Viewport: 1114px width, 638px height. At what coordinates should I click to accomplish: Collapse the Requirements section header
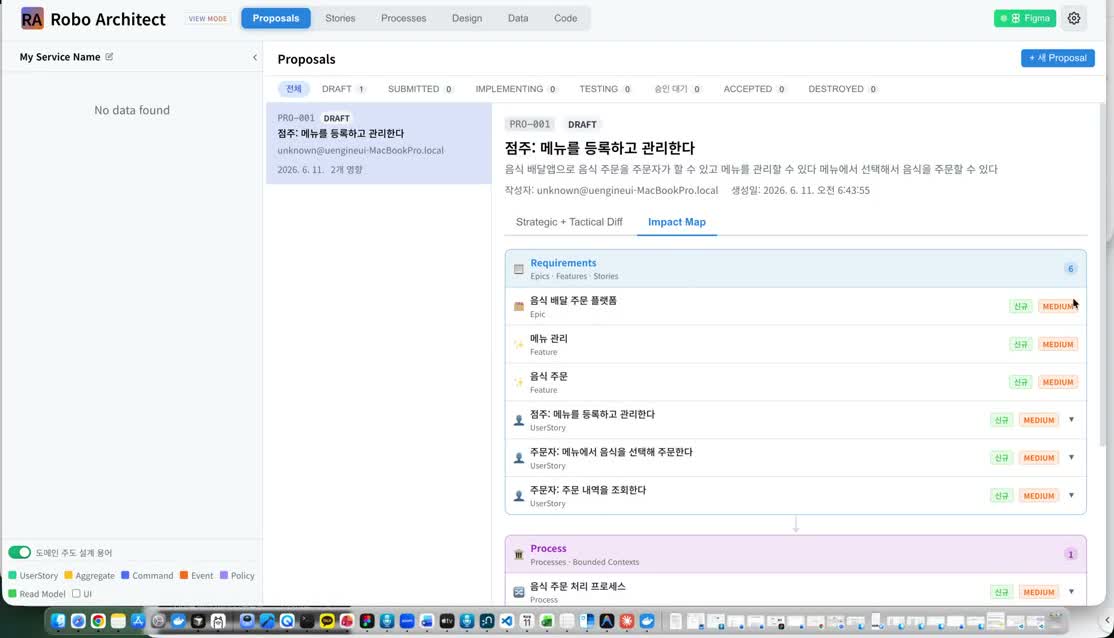coord(796,269)
